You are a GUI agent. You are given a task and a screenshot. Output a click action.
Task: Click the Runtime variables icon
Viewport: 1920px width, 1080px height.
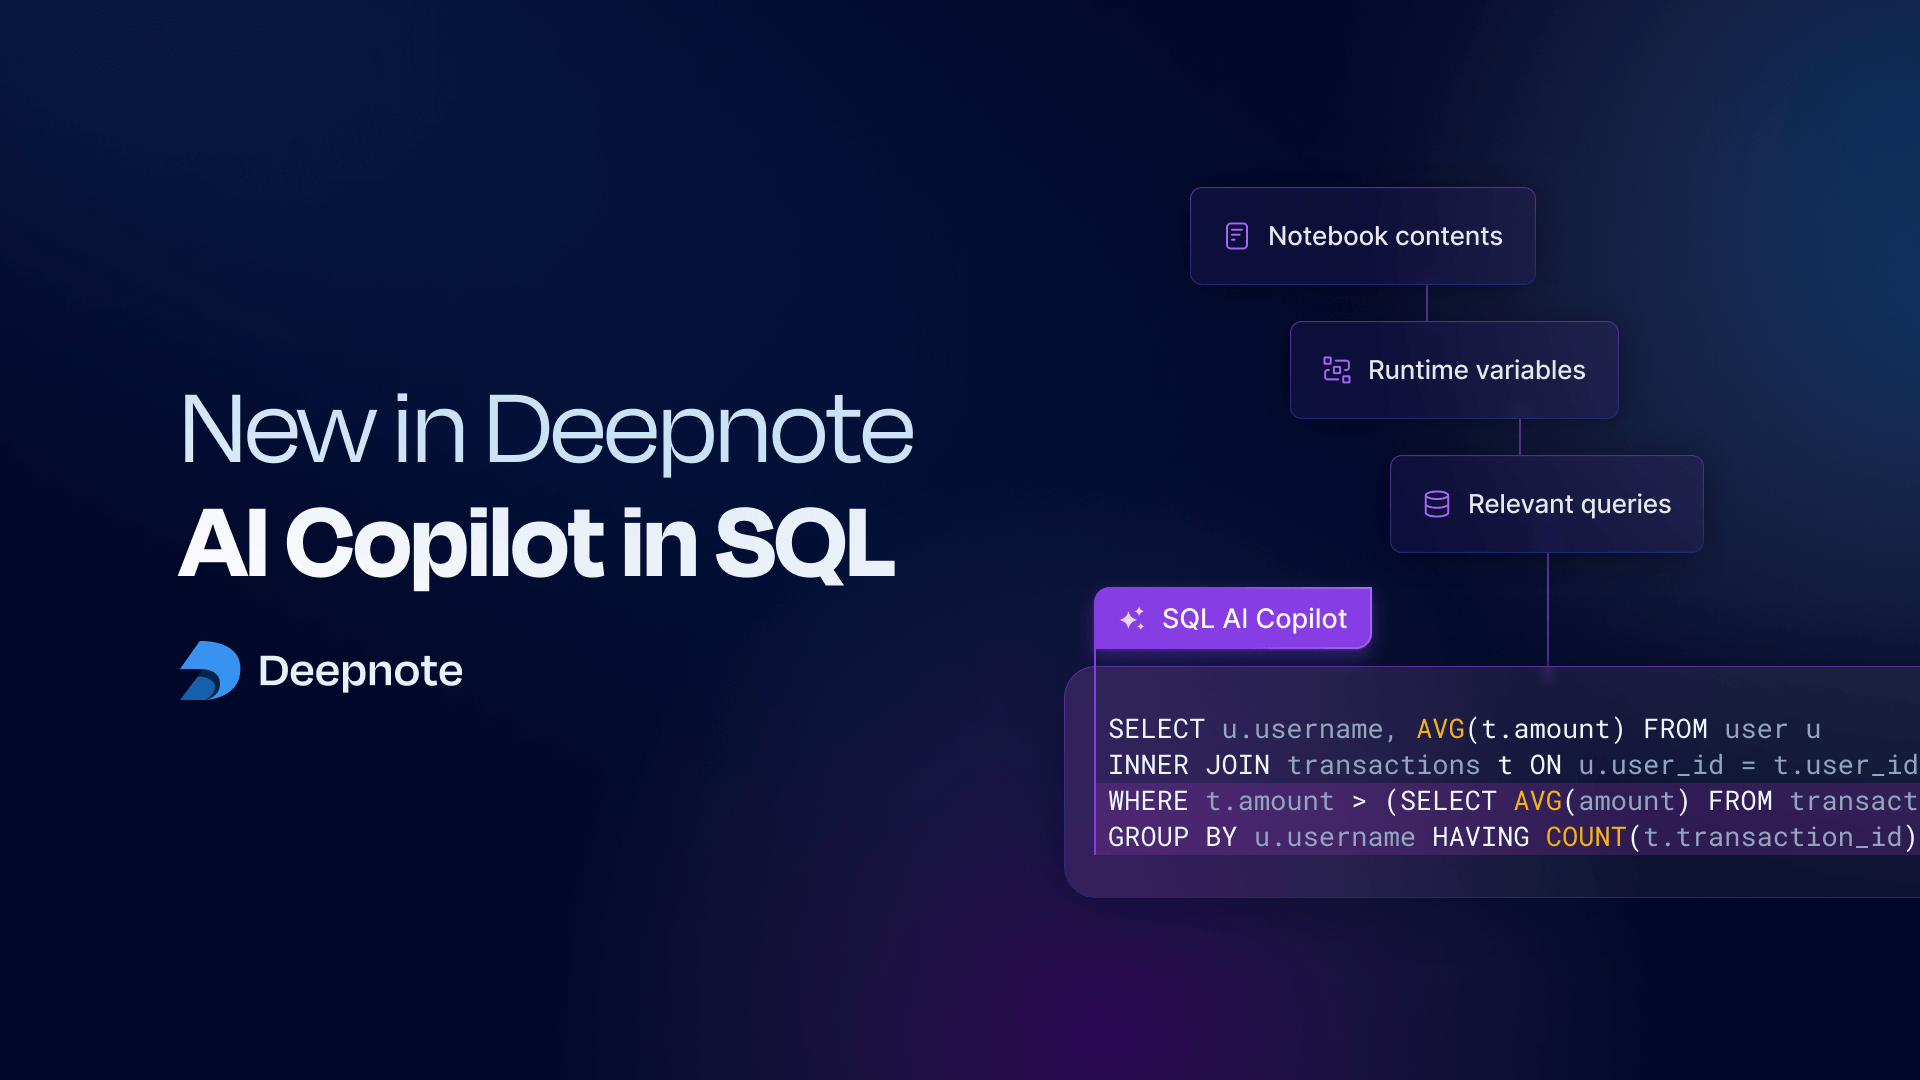(1337, 370)
